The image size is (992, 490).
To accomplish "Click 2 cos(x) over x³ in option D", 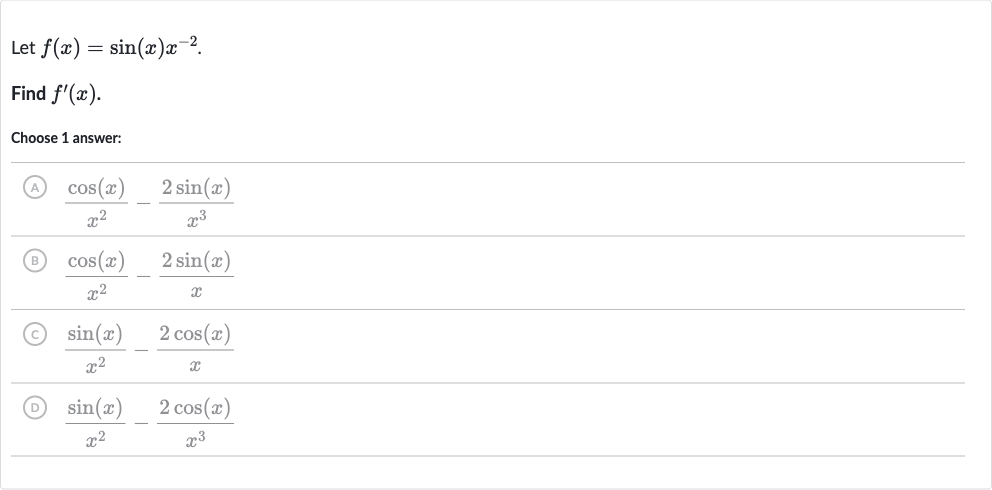I will pyautogui.click(x=195, y=423).
